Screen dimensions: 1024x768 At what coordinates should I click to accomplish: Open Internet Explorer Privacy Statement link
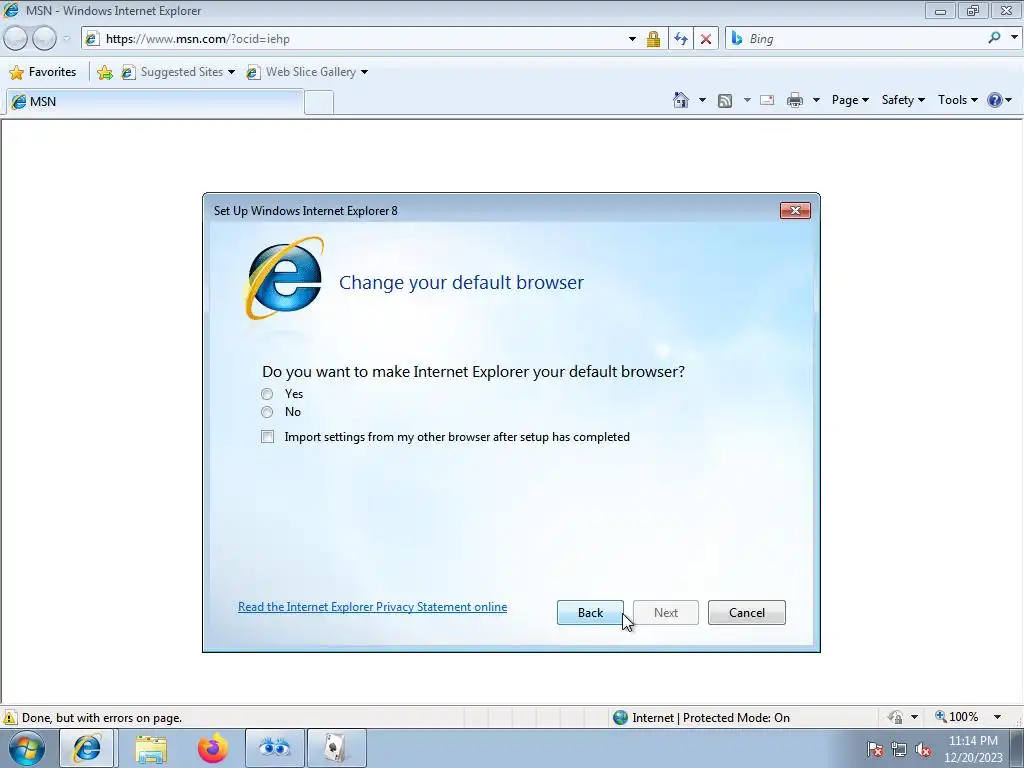coord(372,607)
